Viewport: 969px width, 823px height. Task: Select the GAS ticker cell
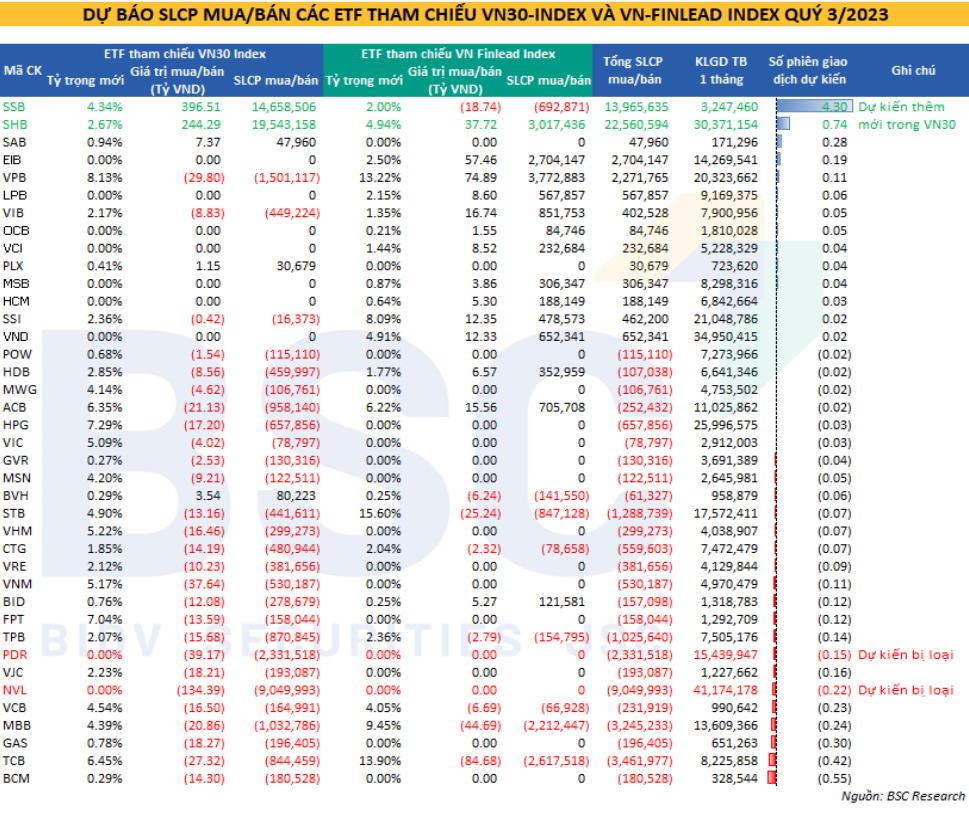pyautogui.click(x=15, y=743)
